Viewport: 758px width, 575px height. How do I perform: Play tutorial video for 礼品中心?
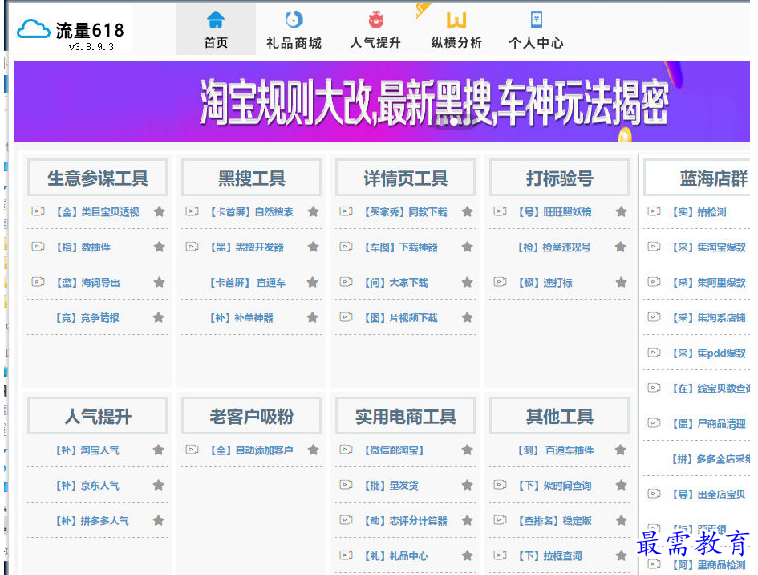point(346,555)
